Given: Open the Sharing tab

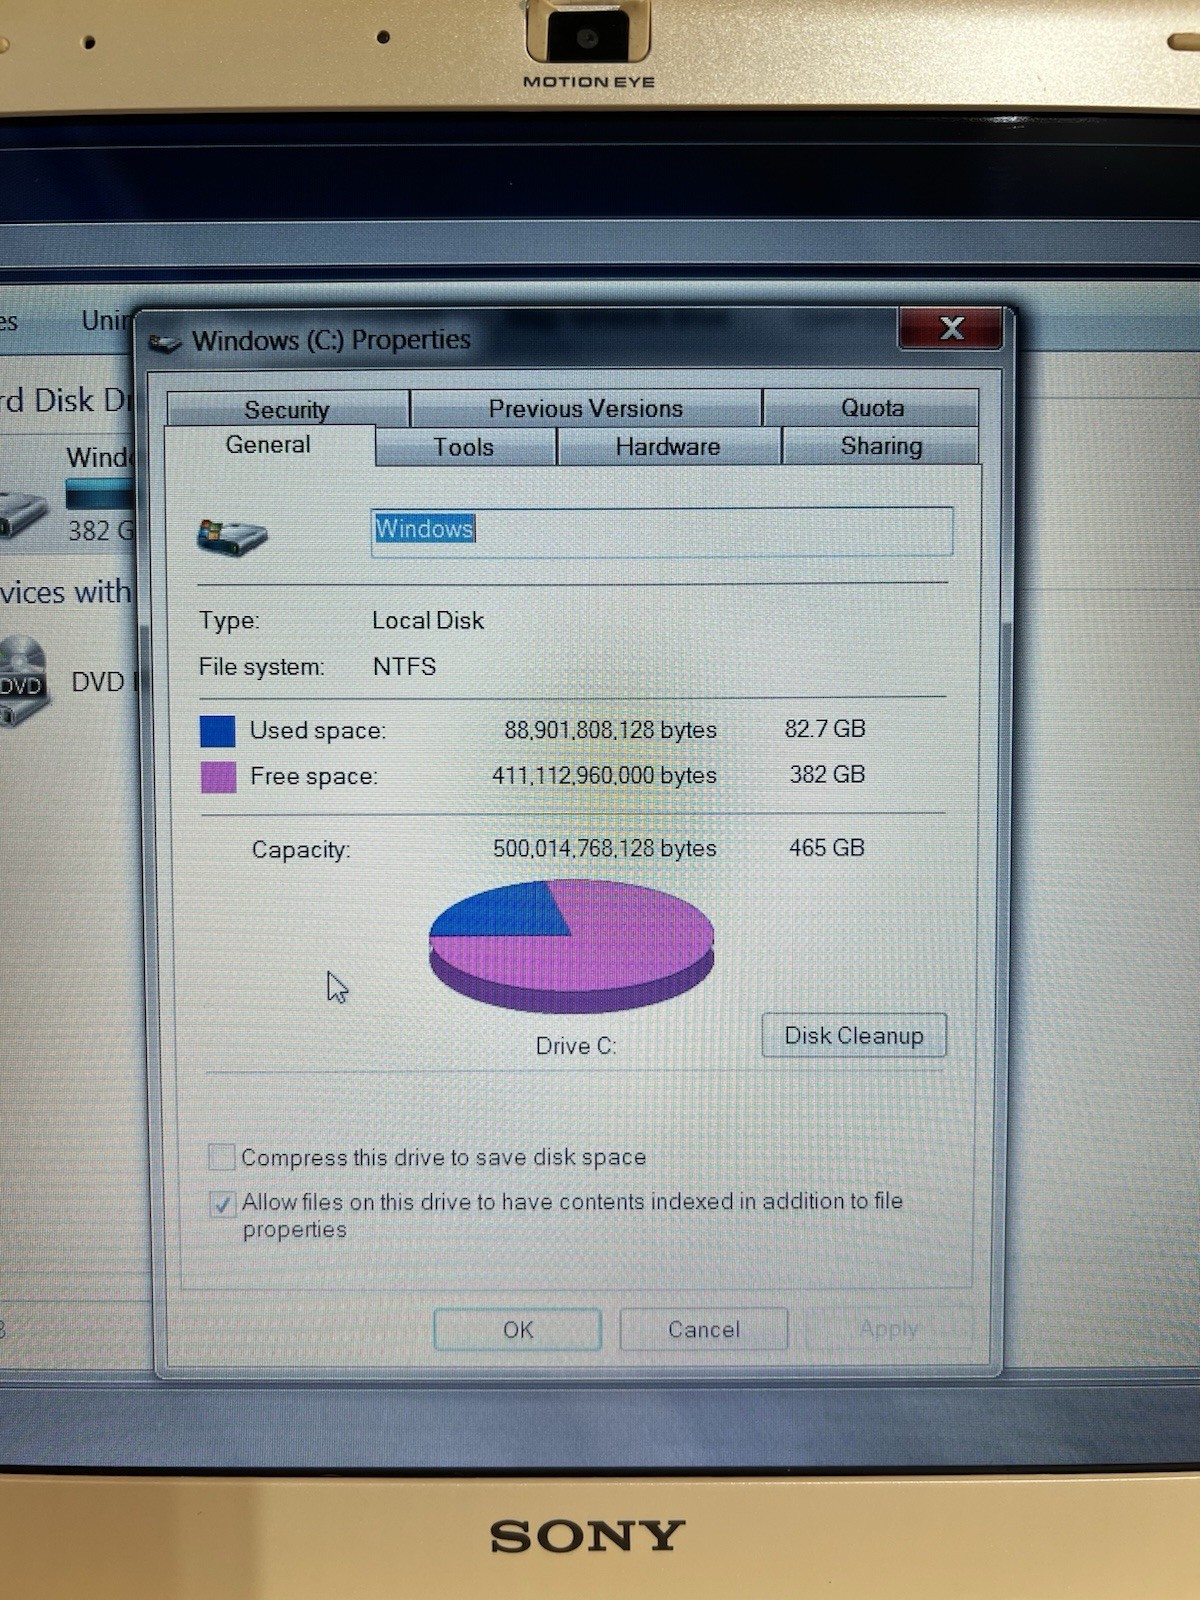Looking at the screenshot, I should (881, 445).
